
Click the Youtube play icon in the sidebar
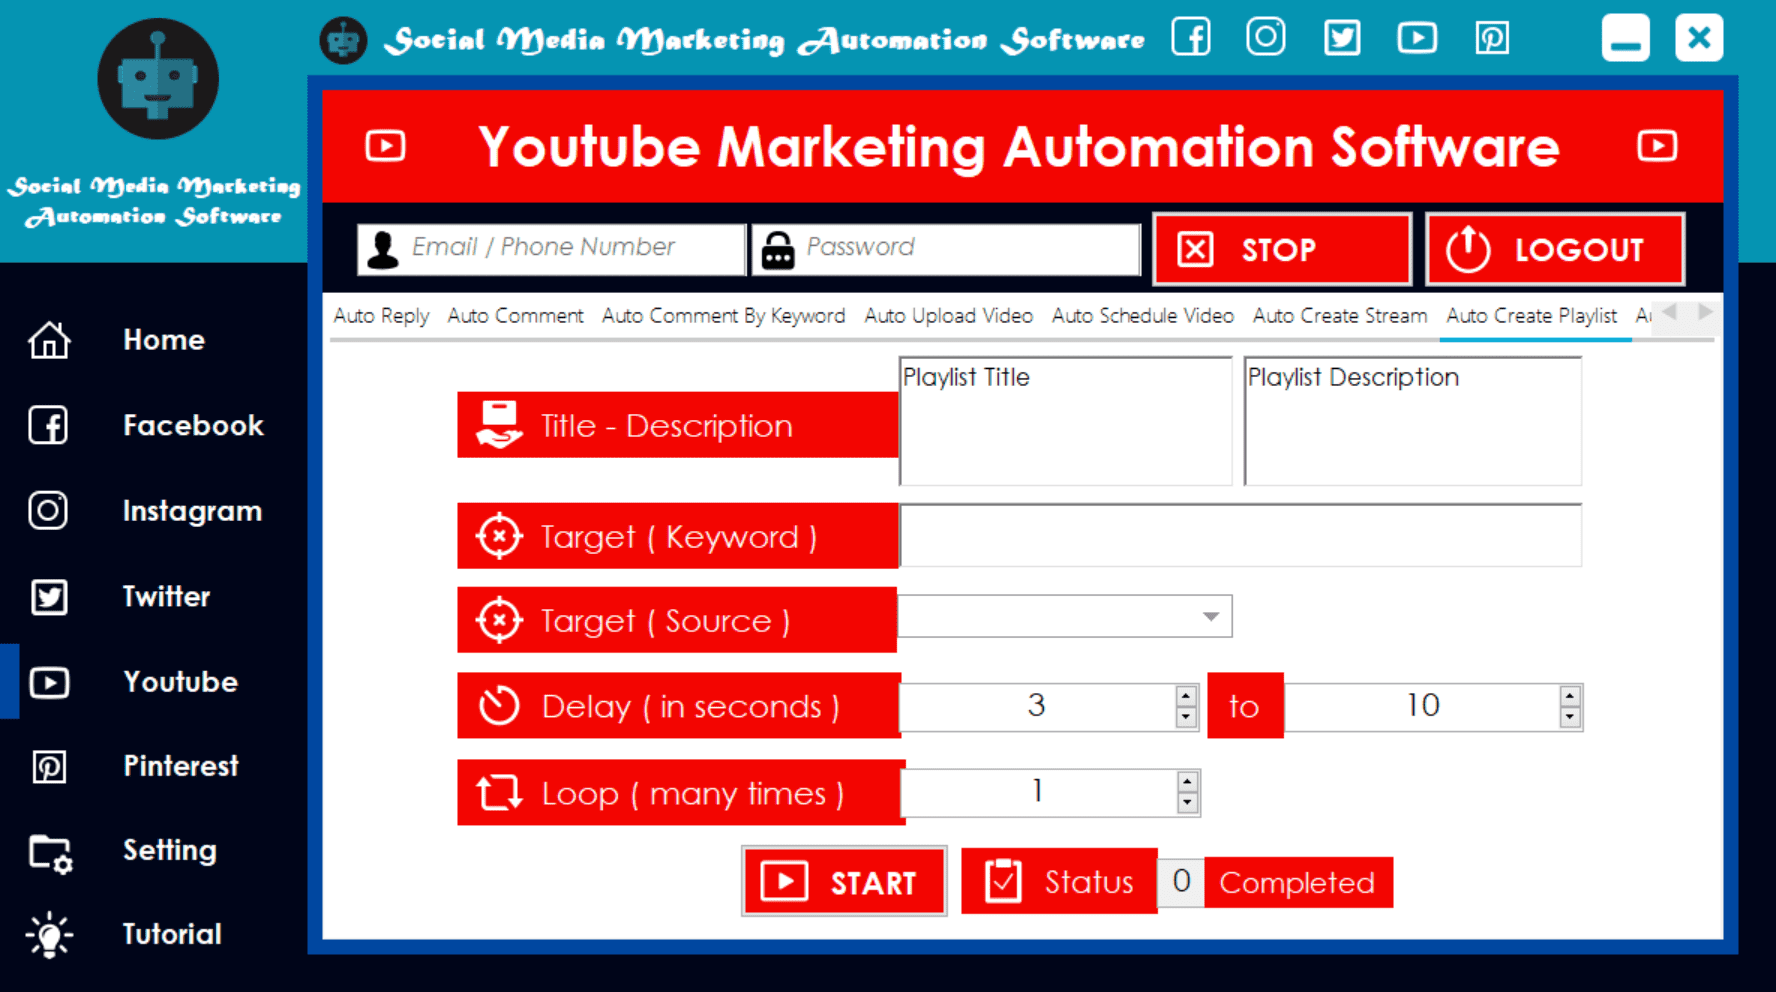coord(49,682)
